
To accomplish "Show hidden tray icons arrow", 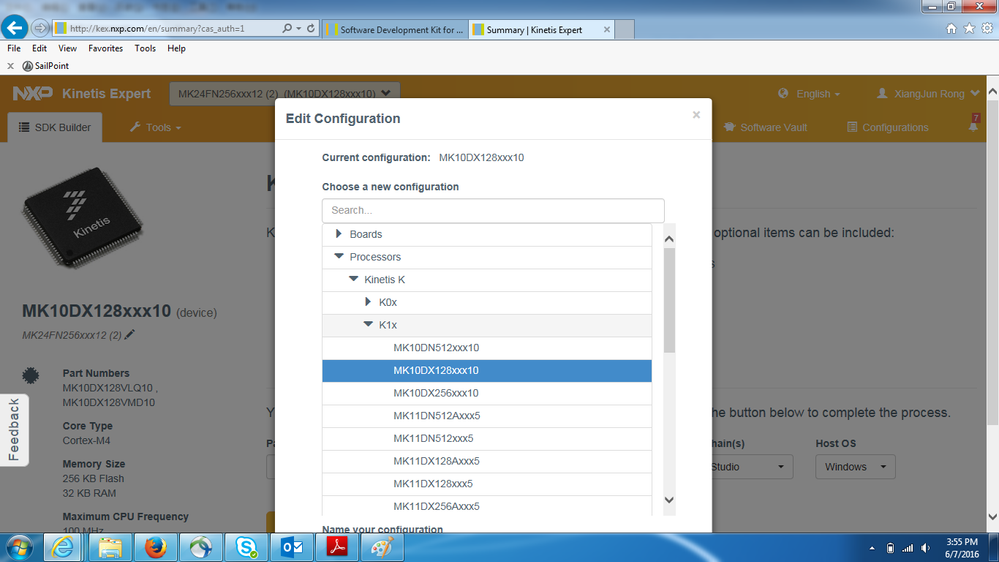I will click(x=872, y=548).
